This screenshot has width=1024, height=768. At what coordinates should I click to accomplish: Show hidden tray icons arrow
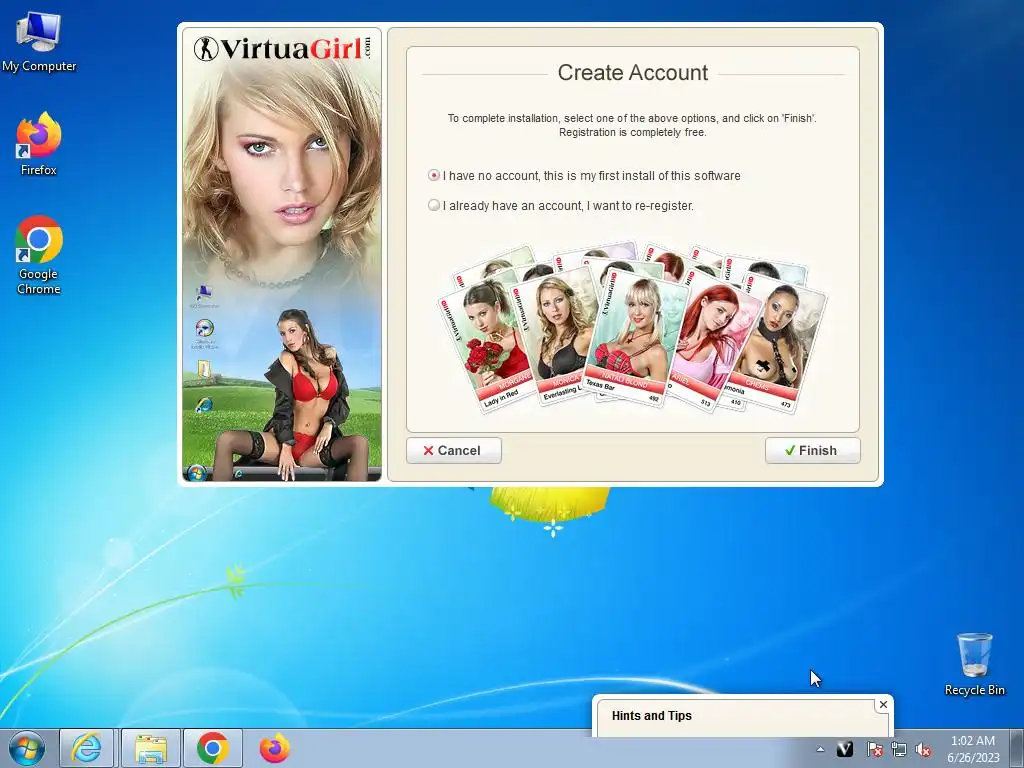coord(820,750)
